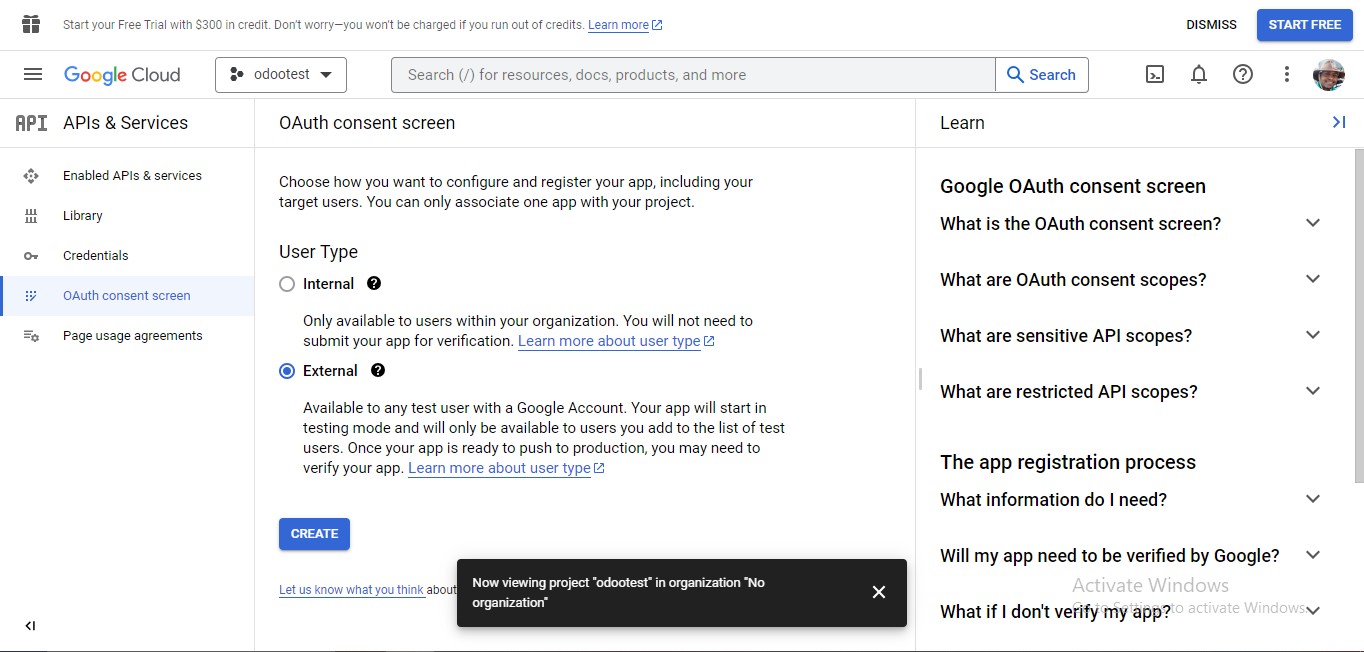Click the Enabled APIs & services icon

(x=31, y=176)
